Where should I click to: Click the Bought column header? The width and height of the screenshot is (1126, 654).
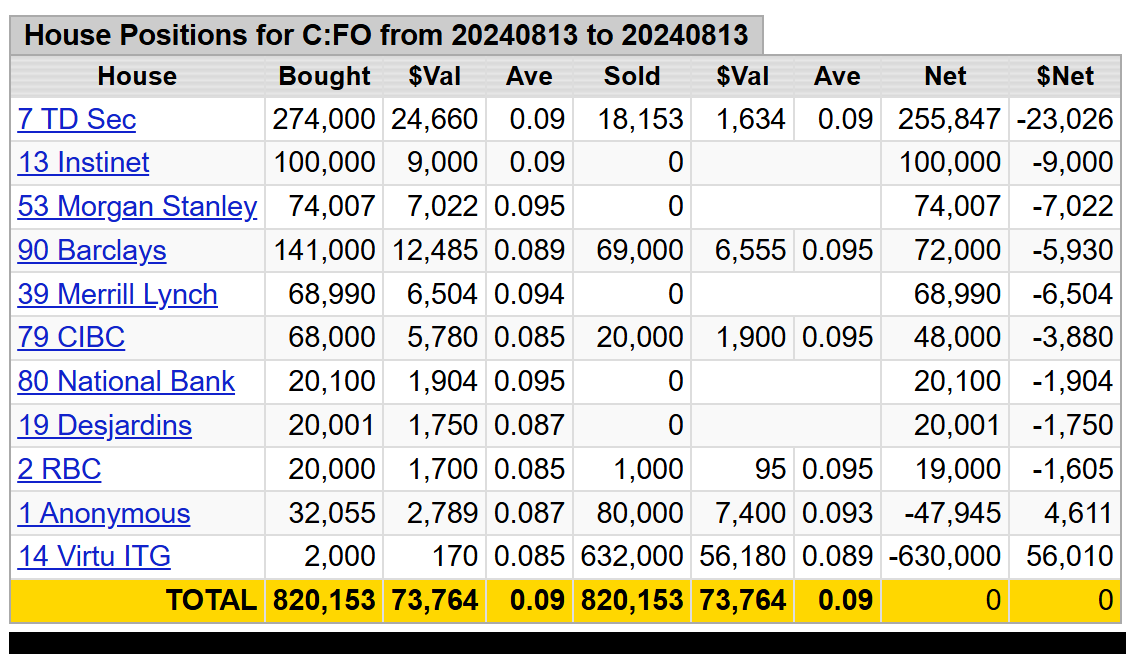pos(325,76)
